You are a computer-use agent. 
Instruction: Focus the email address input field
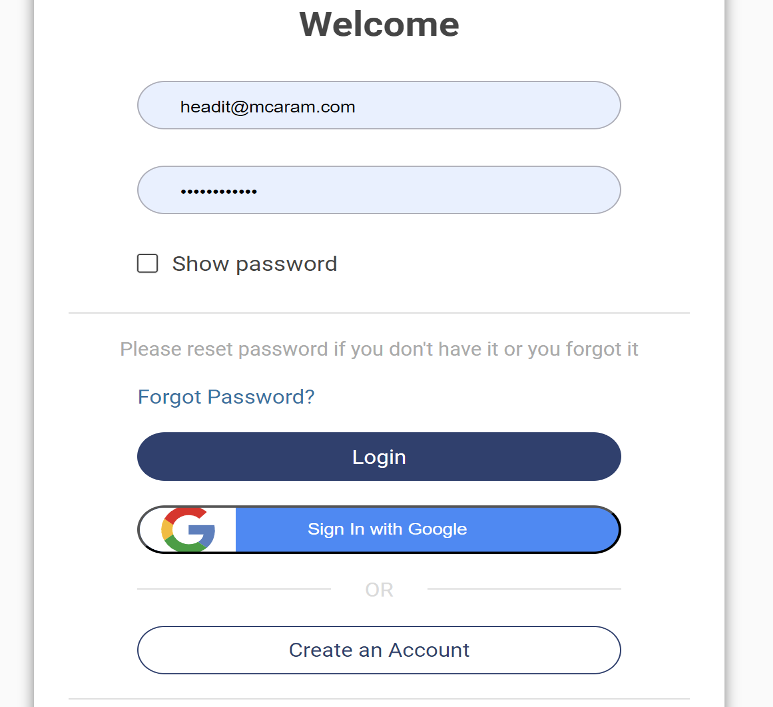379,105
